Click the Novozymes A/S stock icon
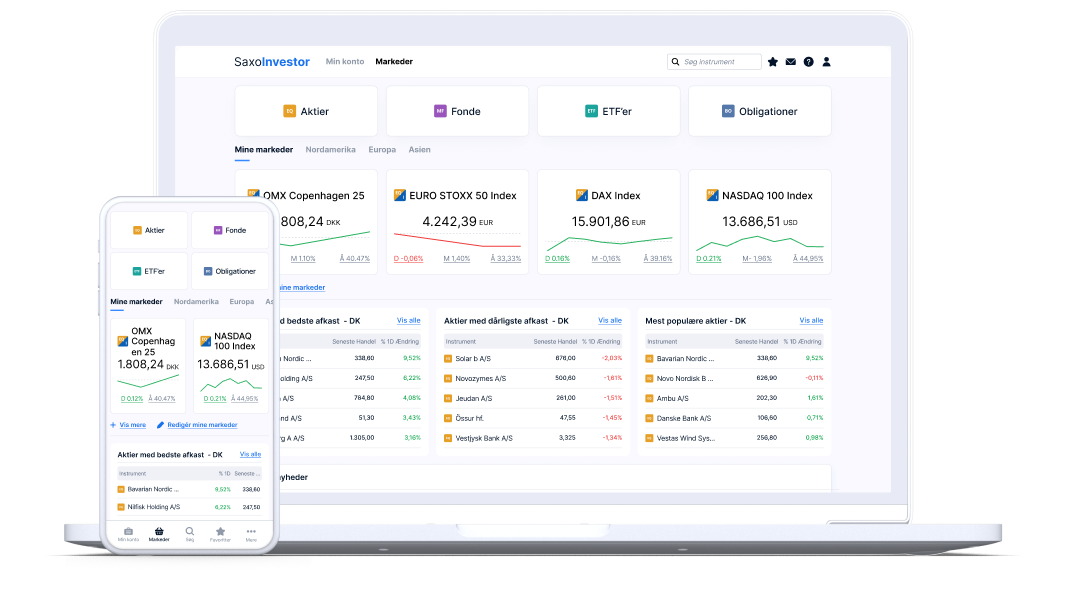Screen dimensions: 1080x589 448,379
